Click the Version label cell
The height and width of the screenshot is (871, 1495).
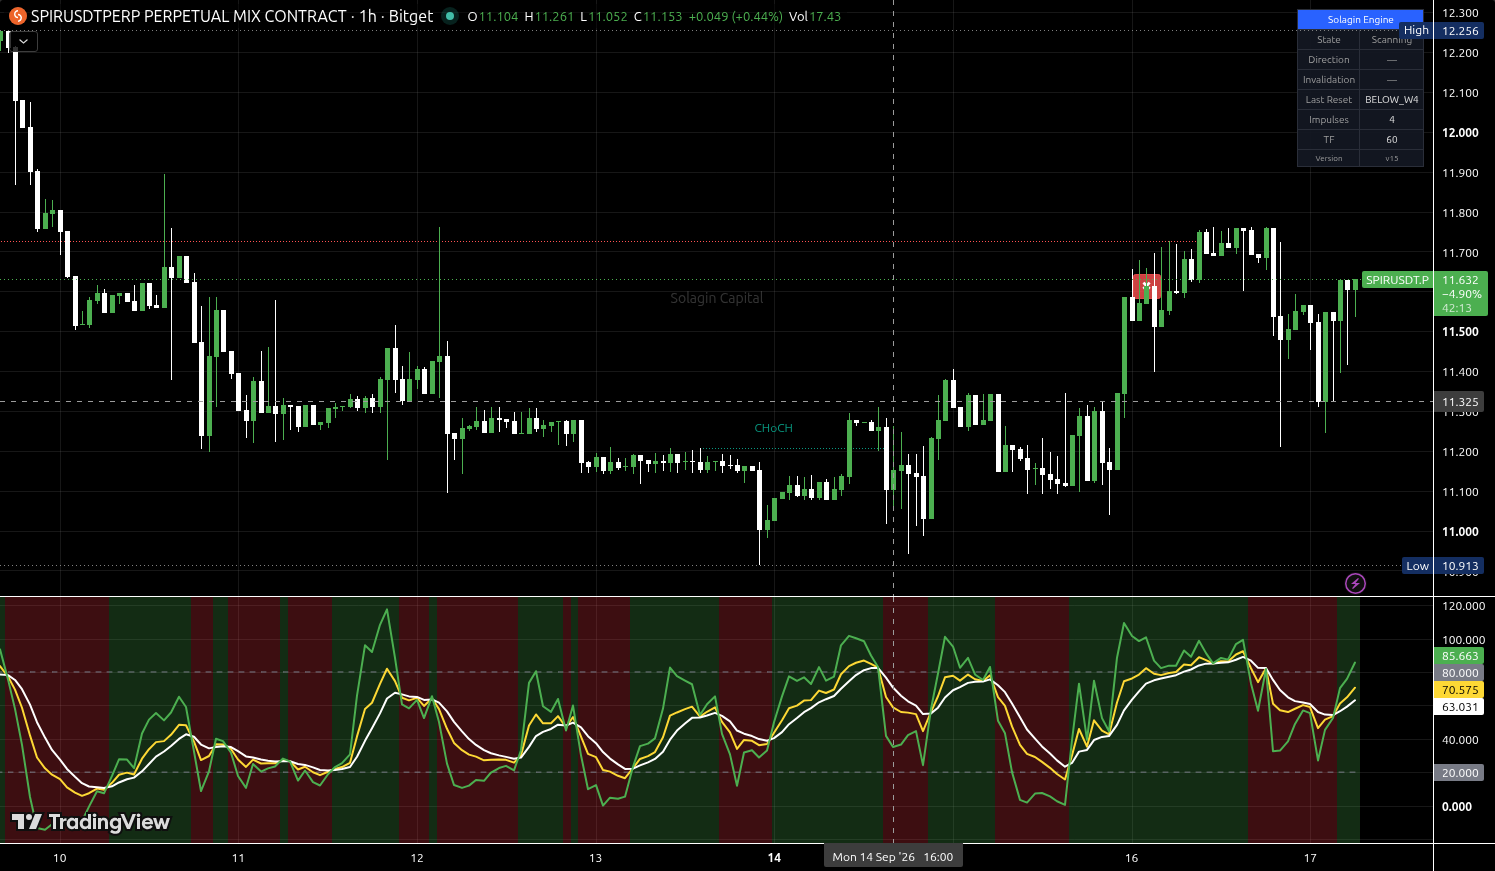pyautogui.click(x=1329, y=158)
